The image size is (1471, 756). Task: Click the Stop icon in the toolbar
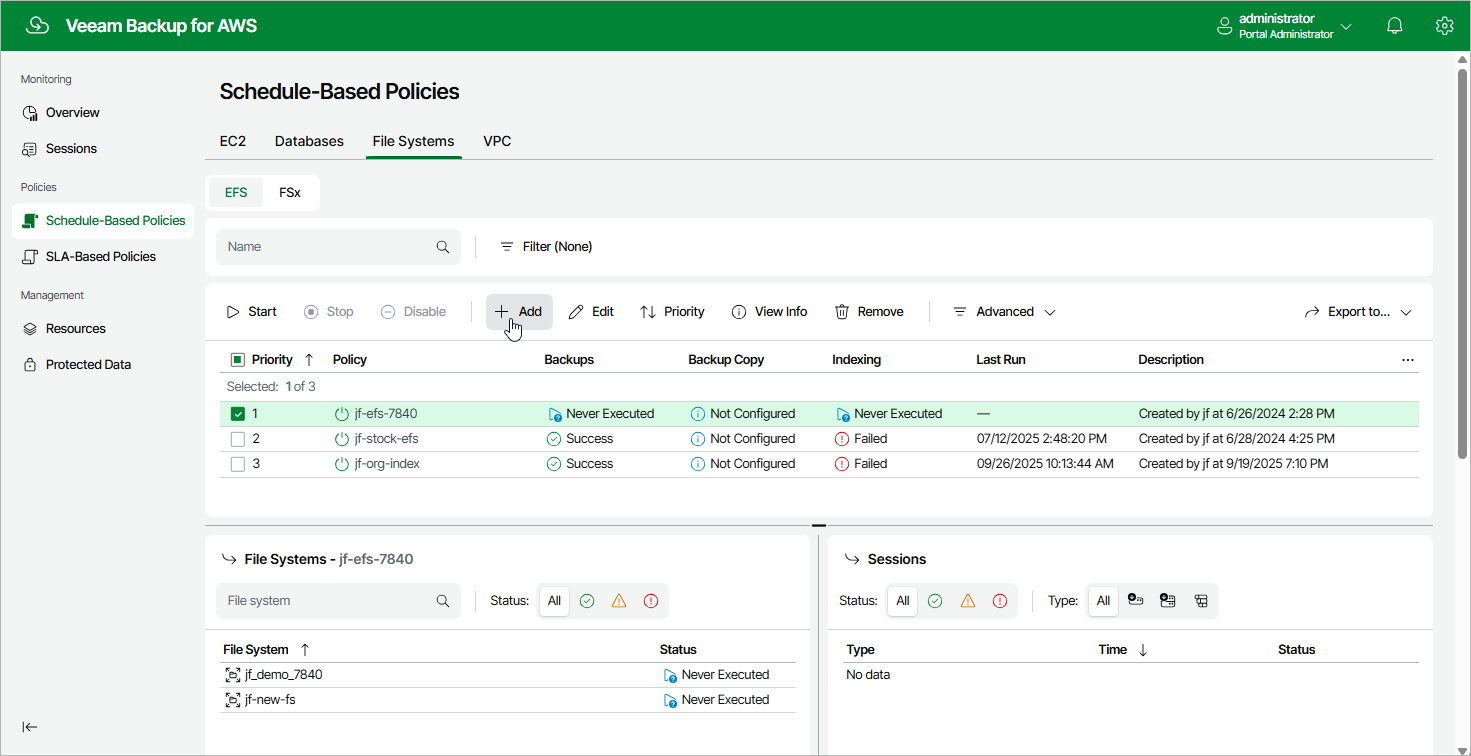pos(311,312)
